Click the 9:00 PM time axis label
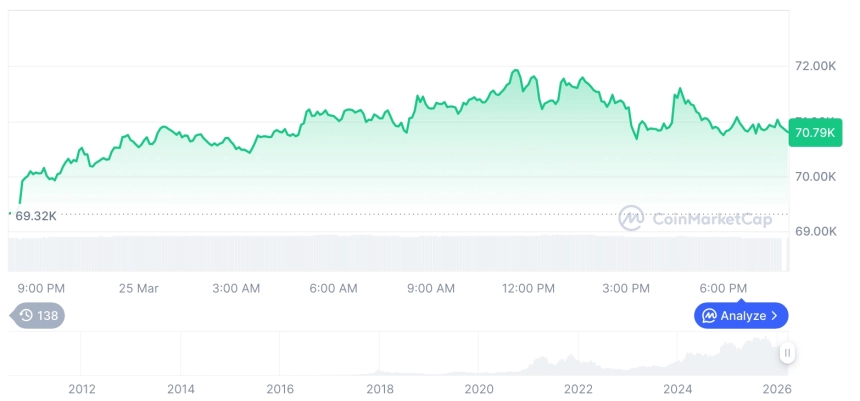This screenshot has width=860, height=401. coord(42,288)
